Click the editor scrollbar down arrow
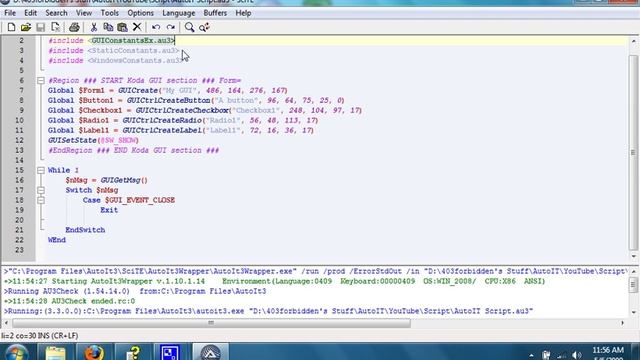The height and width of the screenshot is (360, 640). tap(633, 256)
